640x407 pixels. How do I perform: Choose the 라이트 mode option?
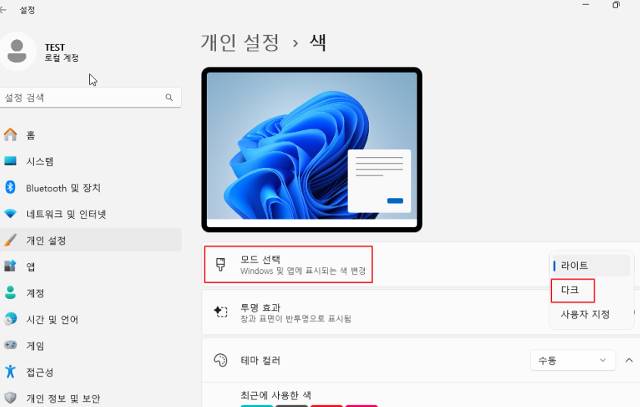click(x=590, y=265)
